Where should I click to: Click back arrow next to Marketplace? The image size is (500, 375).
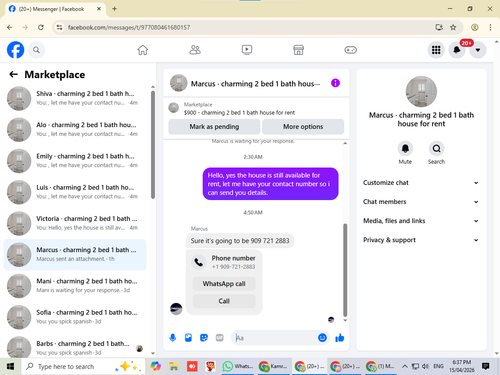point(13,74)
